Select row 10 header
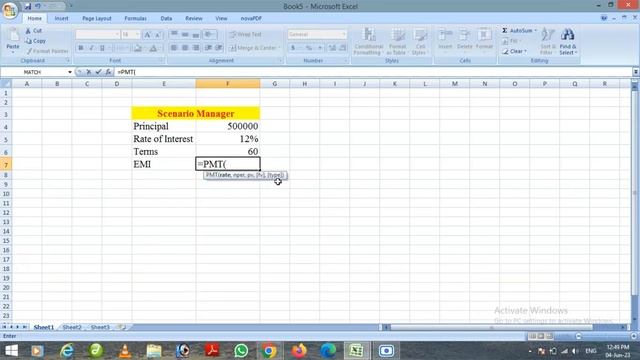 tap(6, 194)
